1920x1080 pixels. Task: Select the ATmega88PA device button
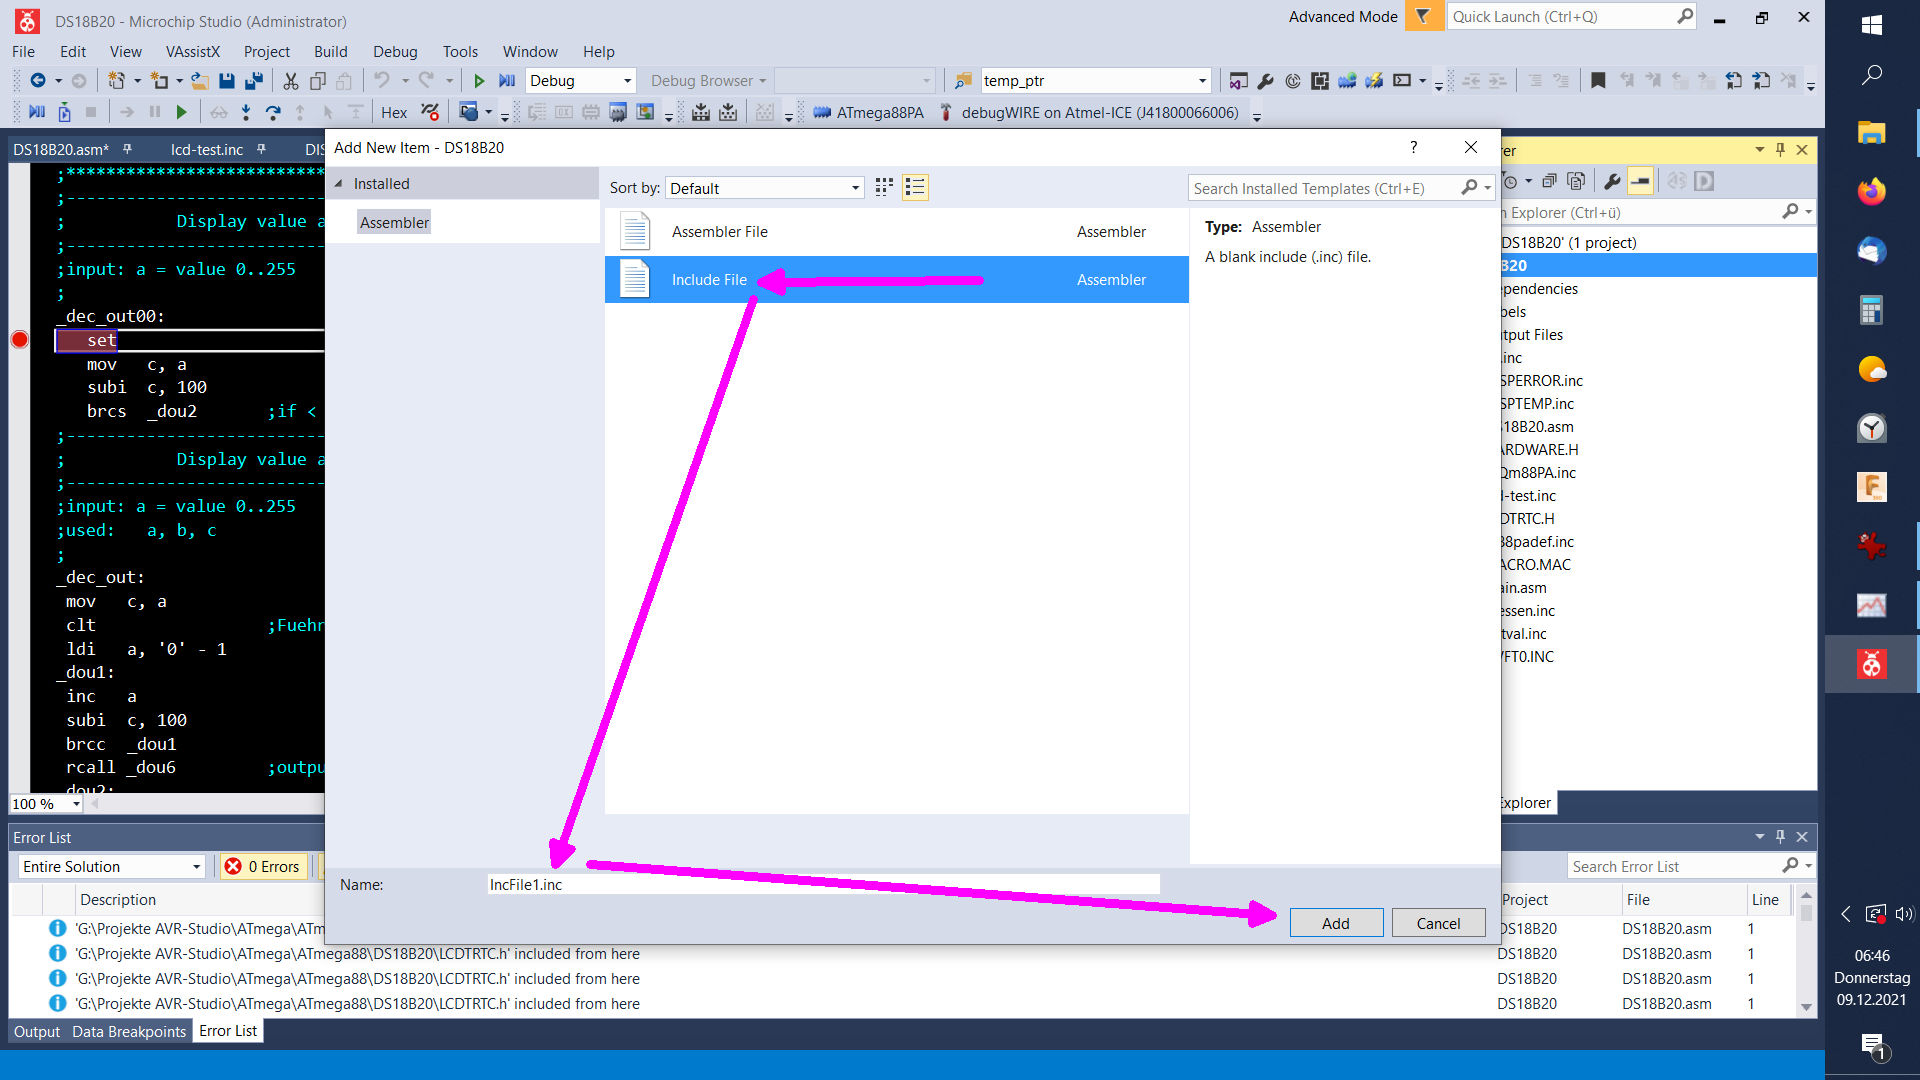coord(868,113)
